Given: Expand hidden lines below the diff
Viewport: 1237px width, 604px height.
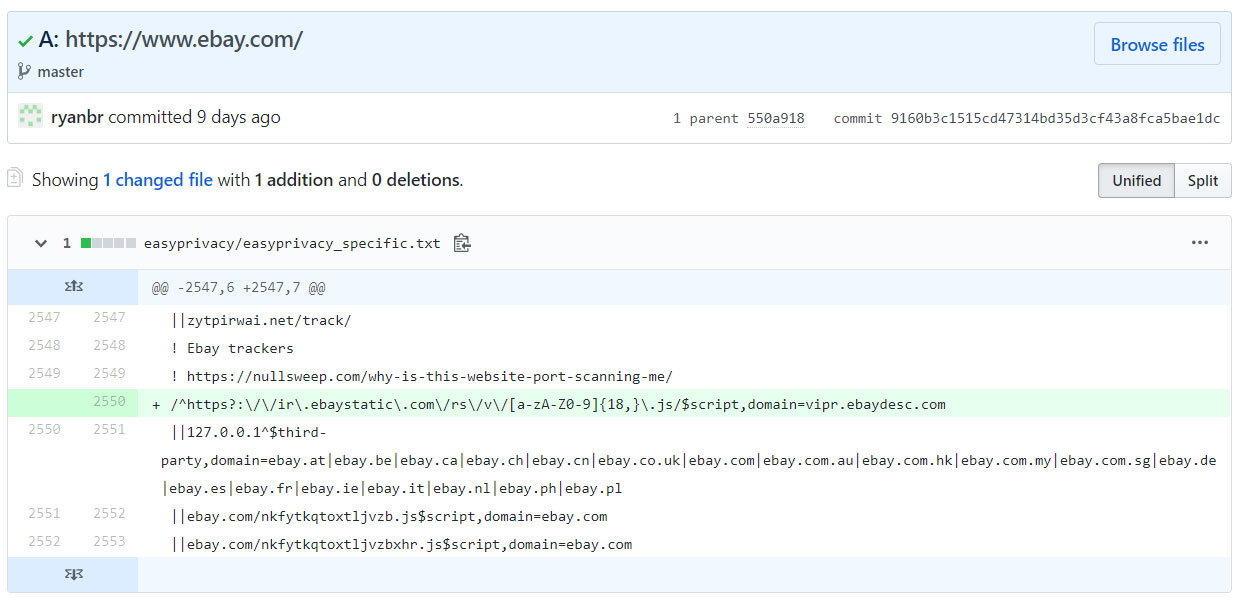Looking at the screenshot, I should (73, 574).
